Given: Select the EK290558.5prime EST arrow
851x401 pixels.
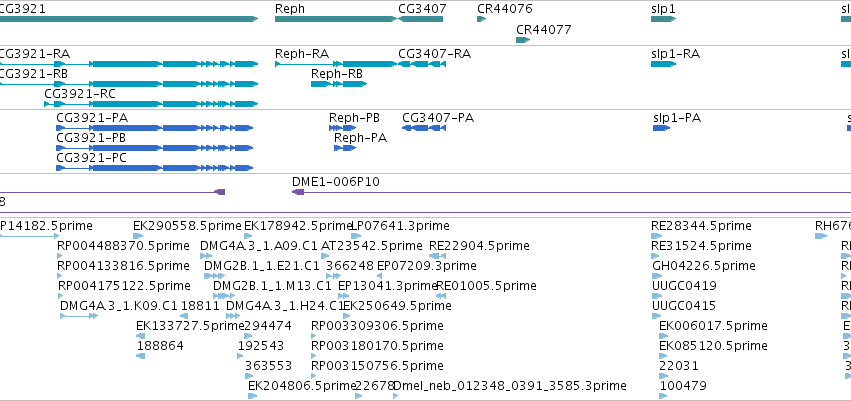Looking at the screenshot, I should (x=138, y=235).
